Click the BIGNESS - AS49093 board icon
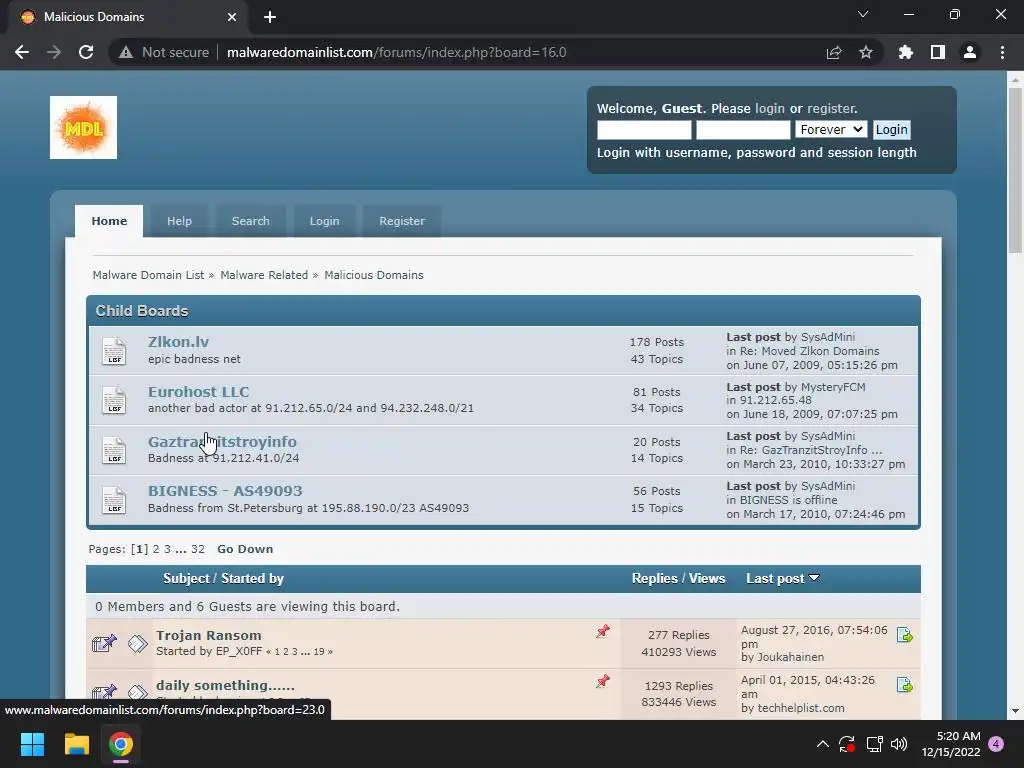1024x768 pixels. pos(114,500)
